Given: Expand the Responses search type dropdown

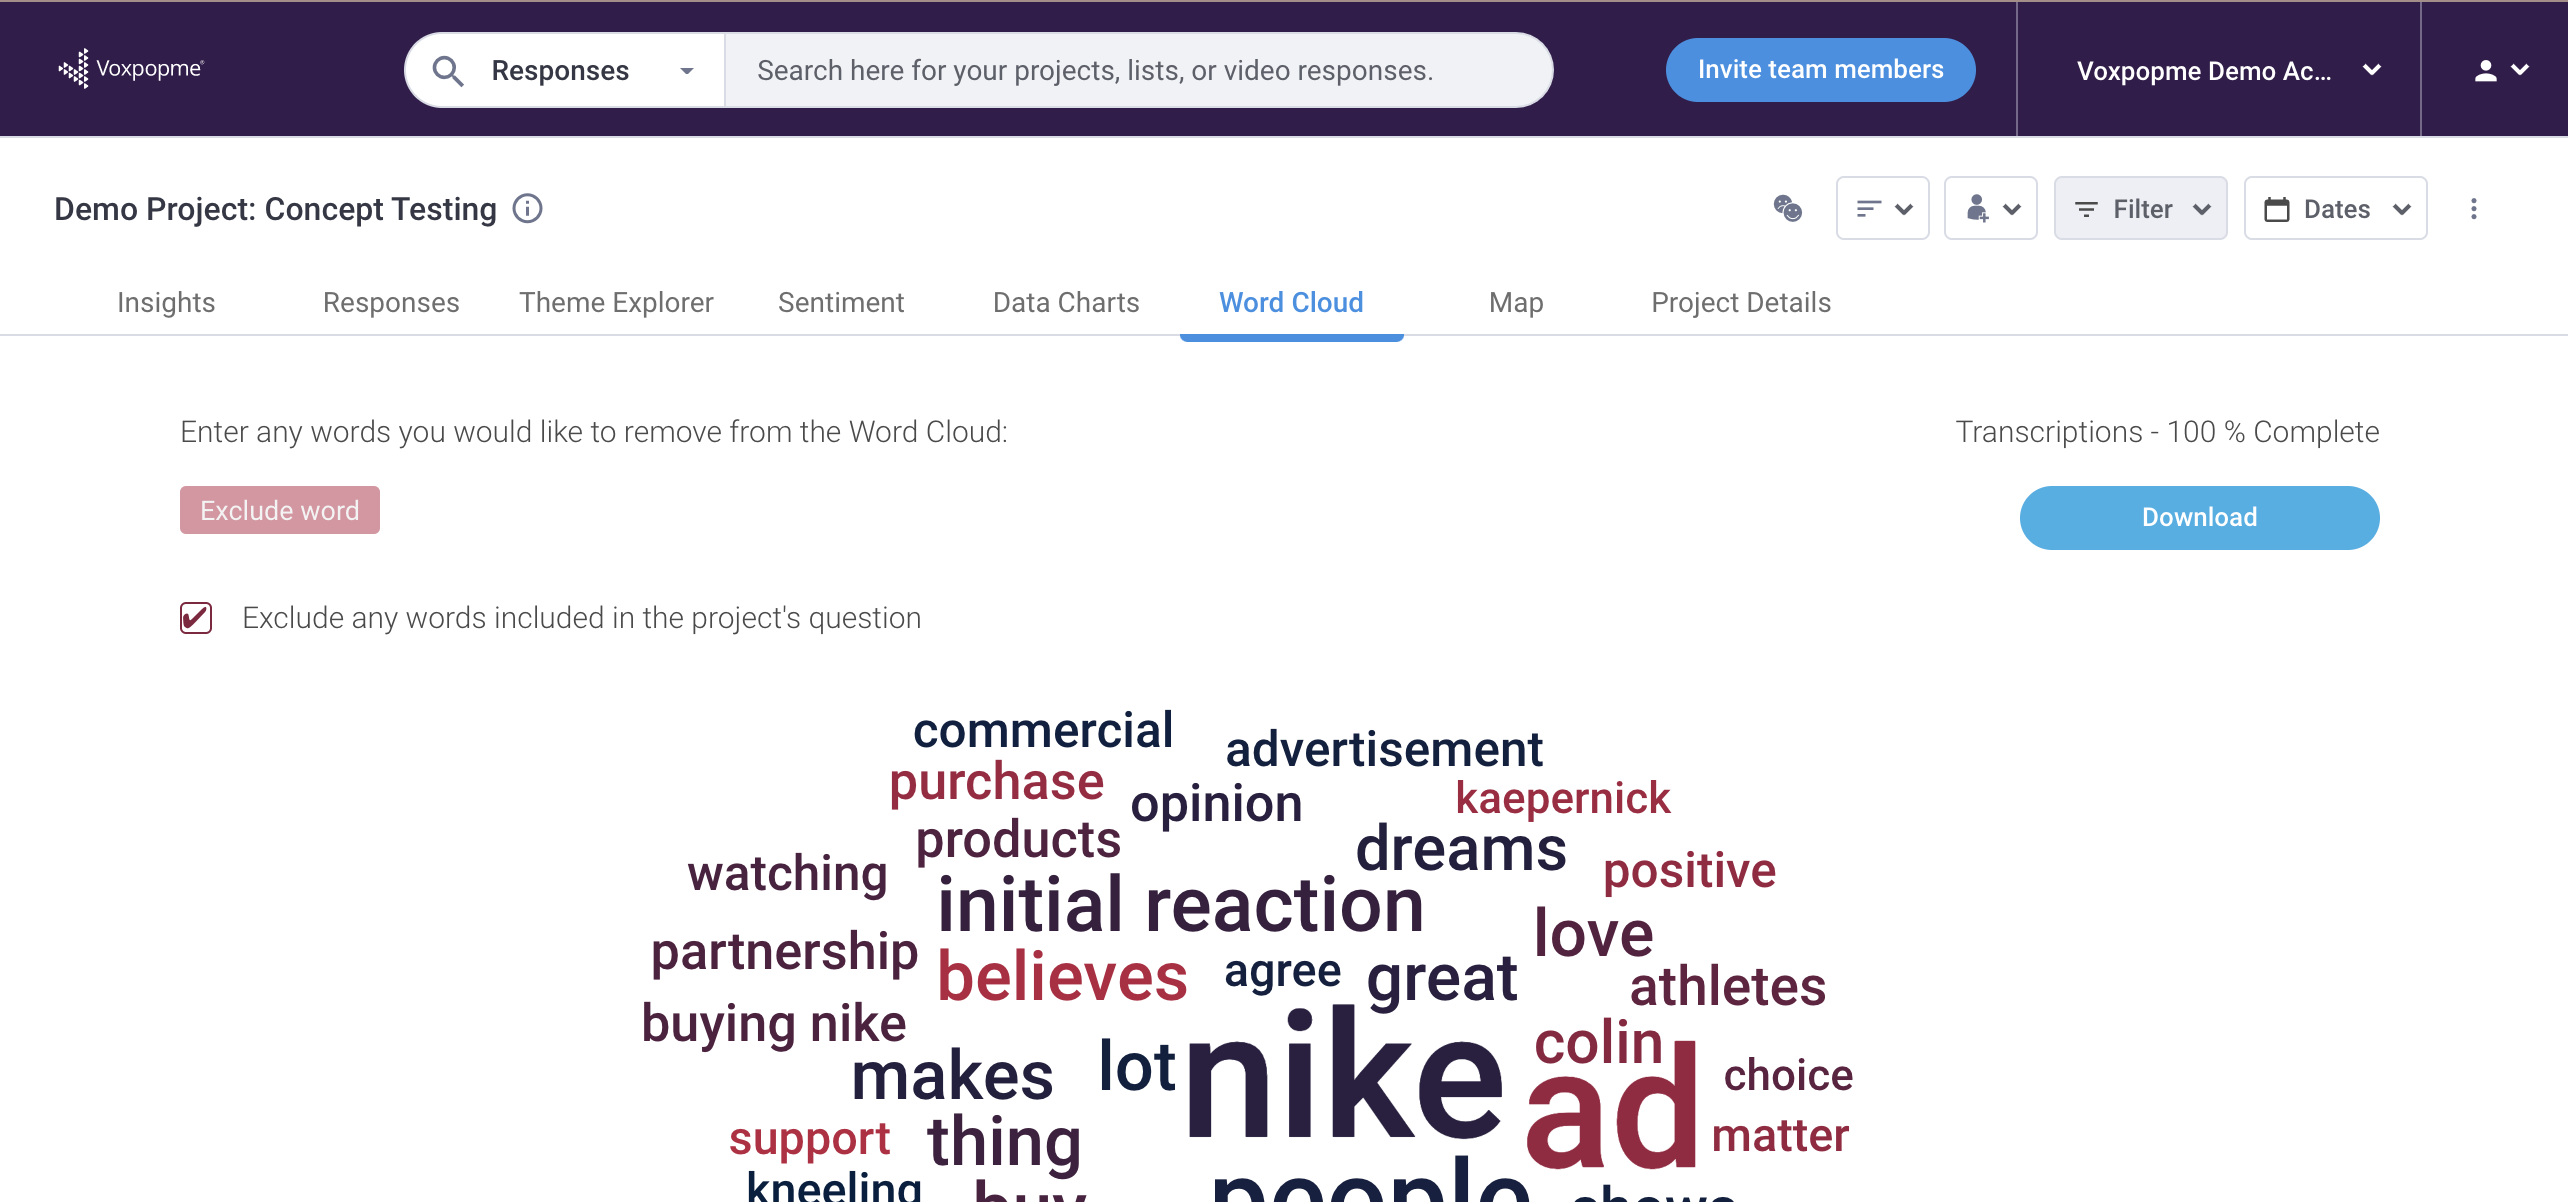Looking at the screenshot, I should (x=592, y=71).
